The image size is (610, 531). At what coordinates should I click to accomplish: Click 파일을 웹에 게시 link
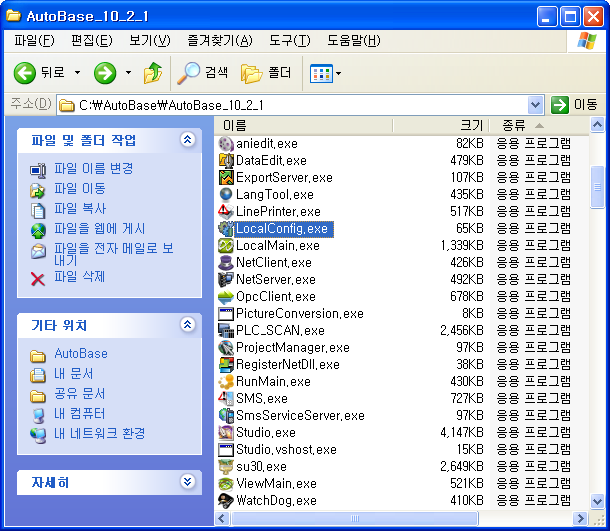tap(100, 229)
